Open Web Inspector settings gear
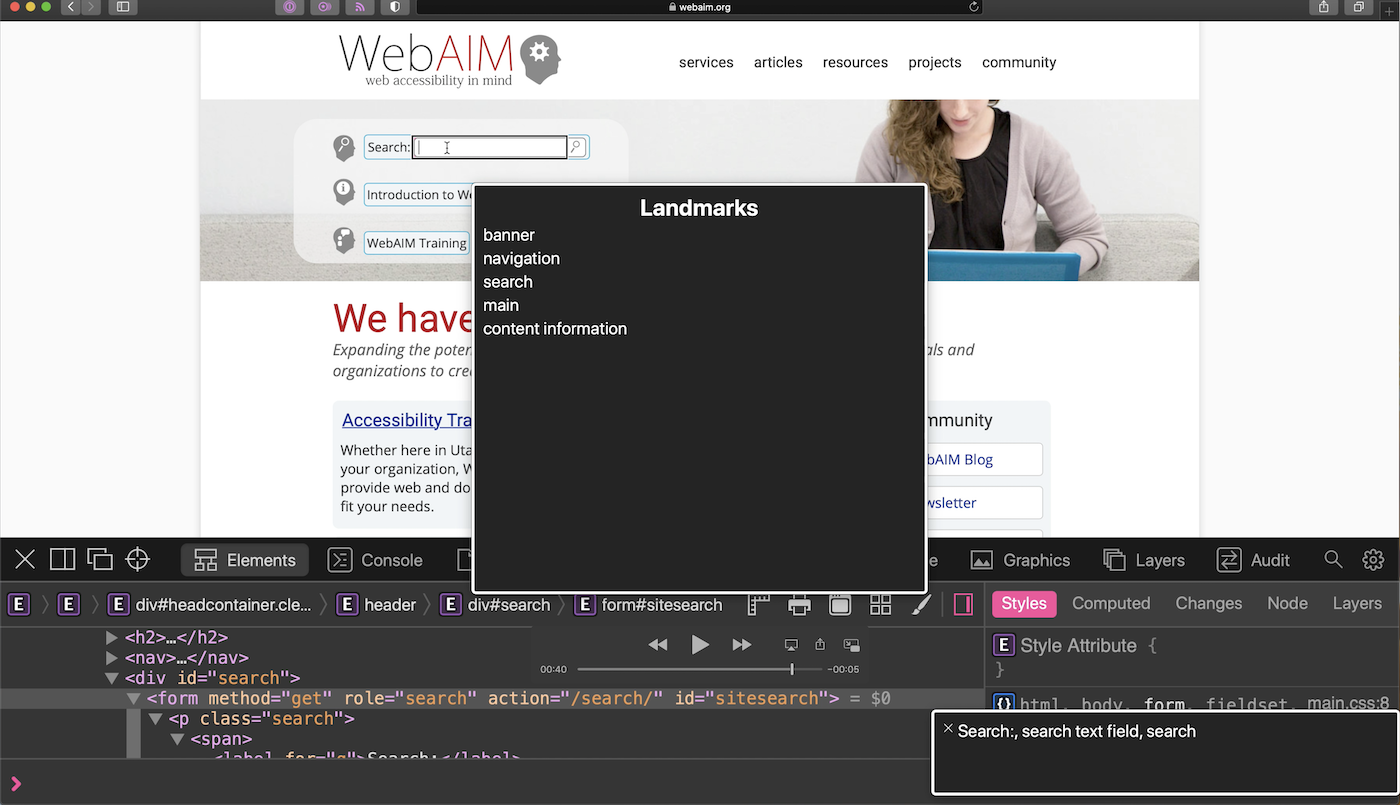This screenshot has height=805, width=1400. pos(1373,560)
